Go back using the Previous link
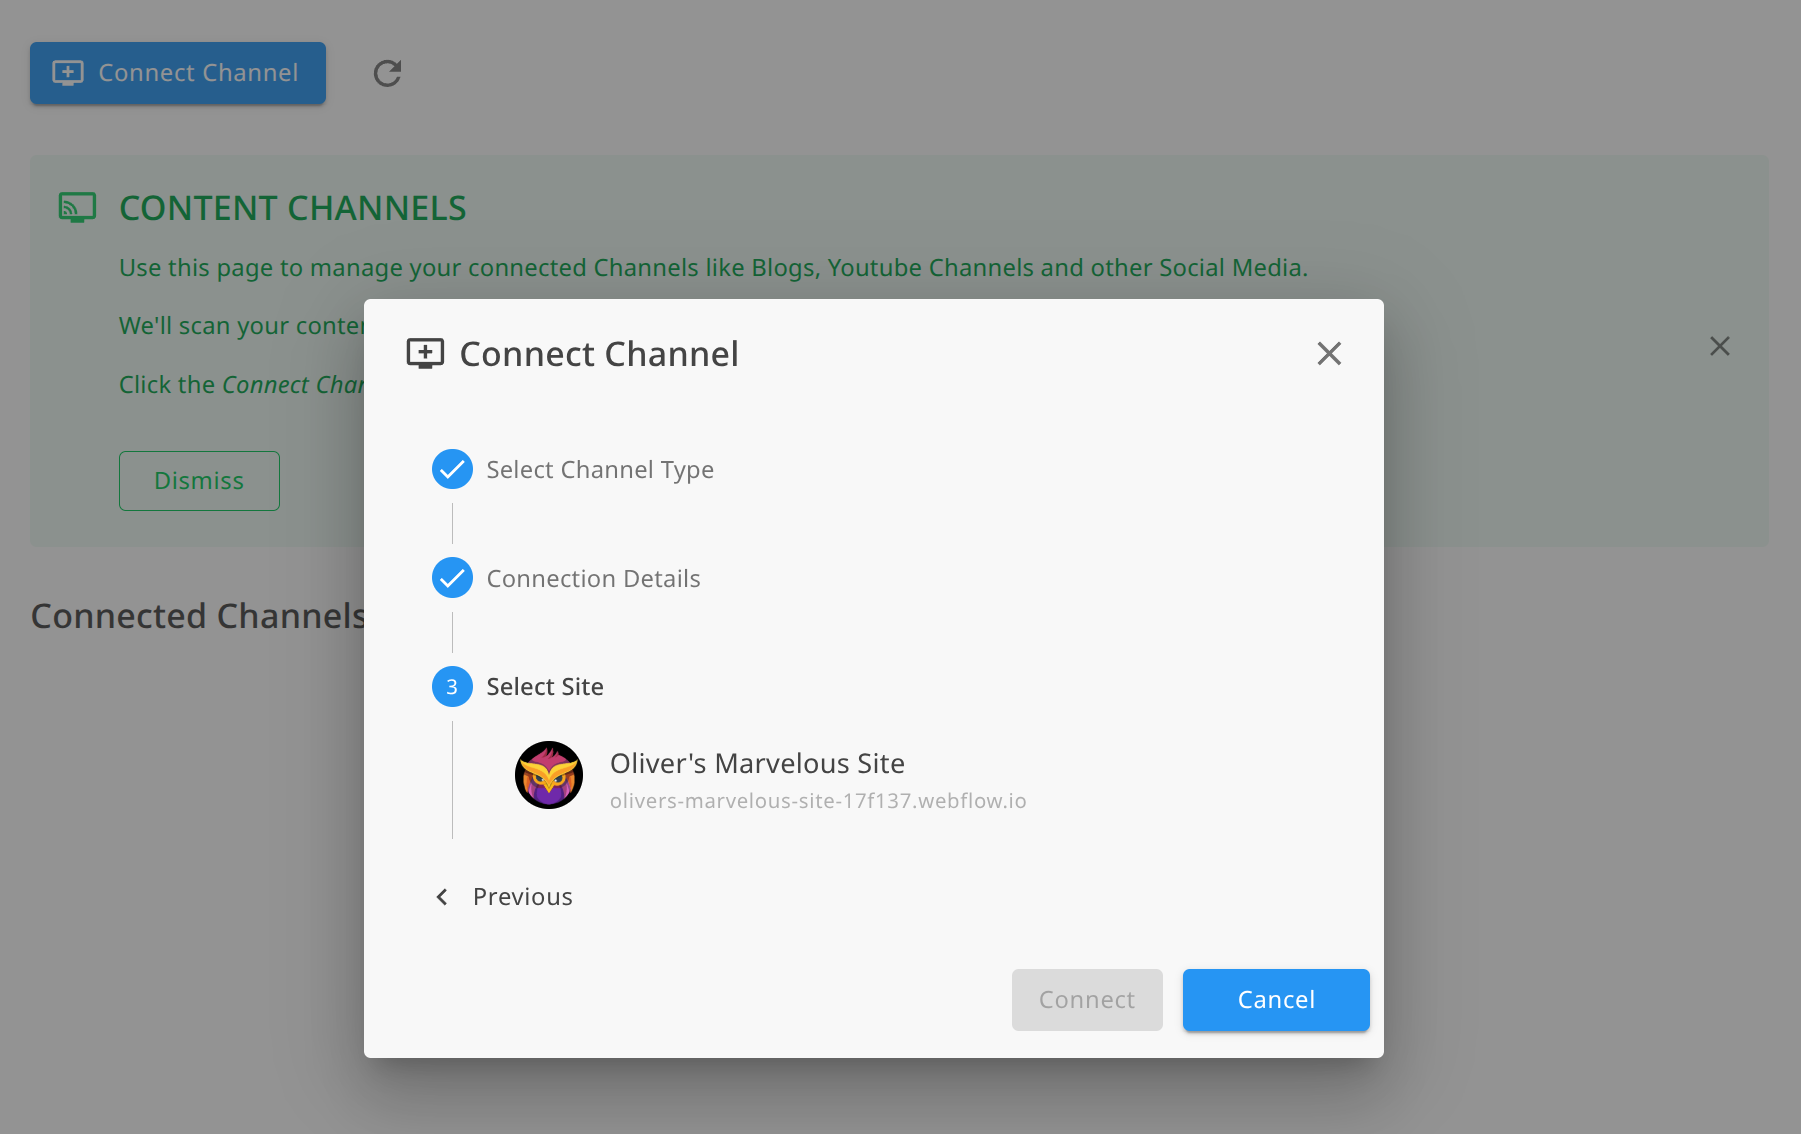Screen dimensions: 1801x1134 [521, 896]
